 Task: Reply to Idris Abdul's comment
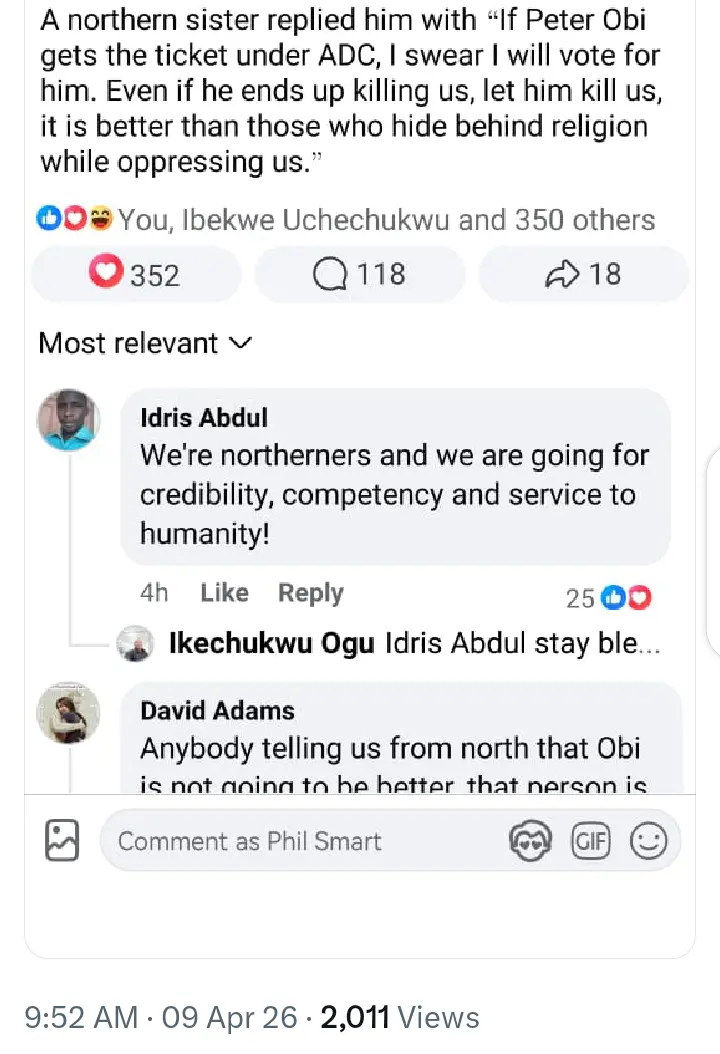point(310,593)
